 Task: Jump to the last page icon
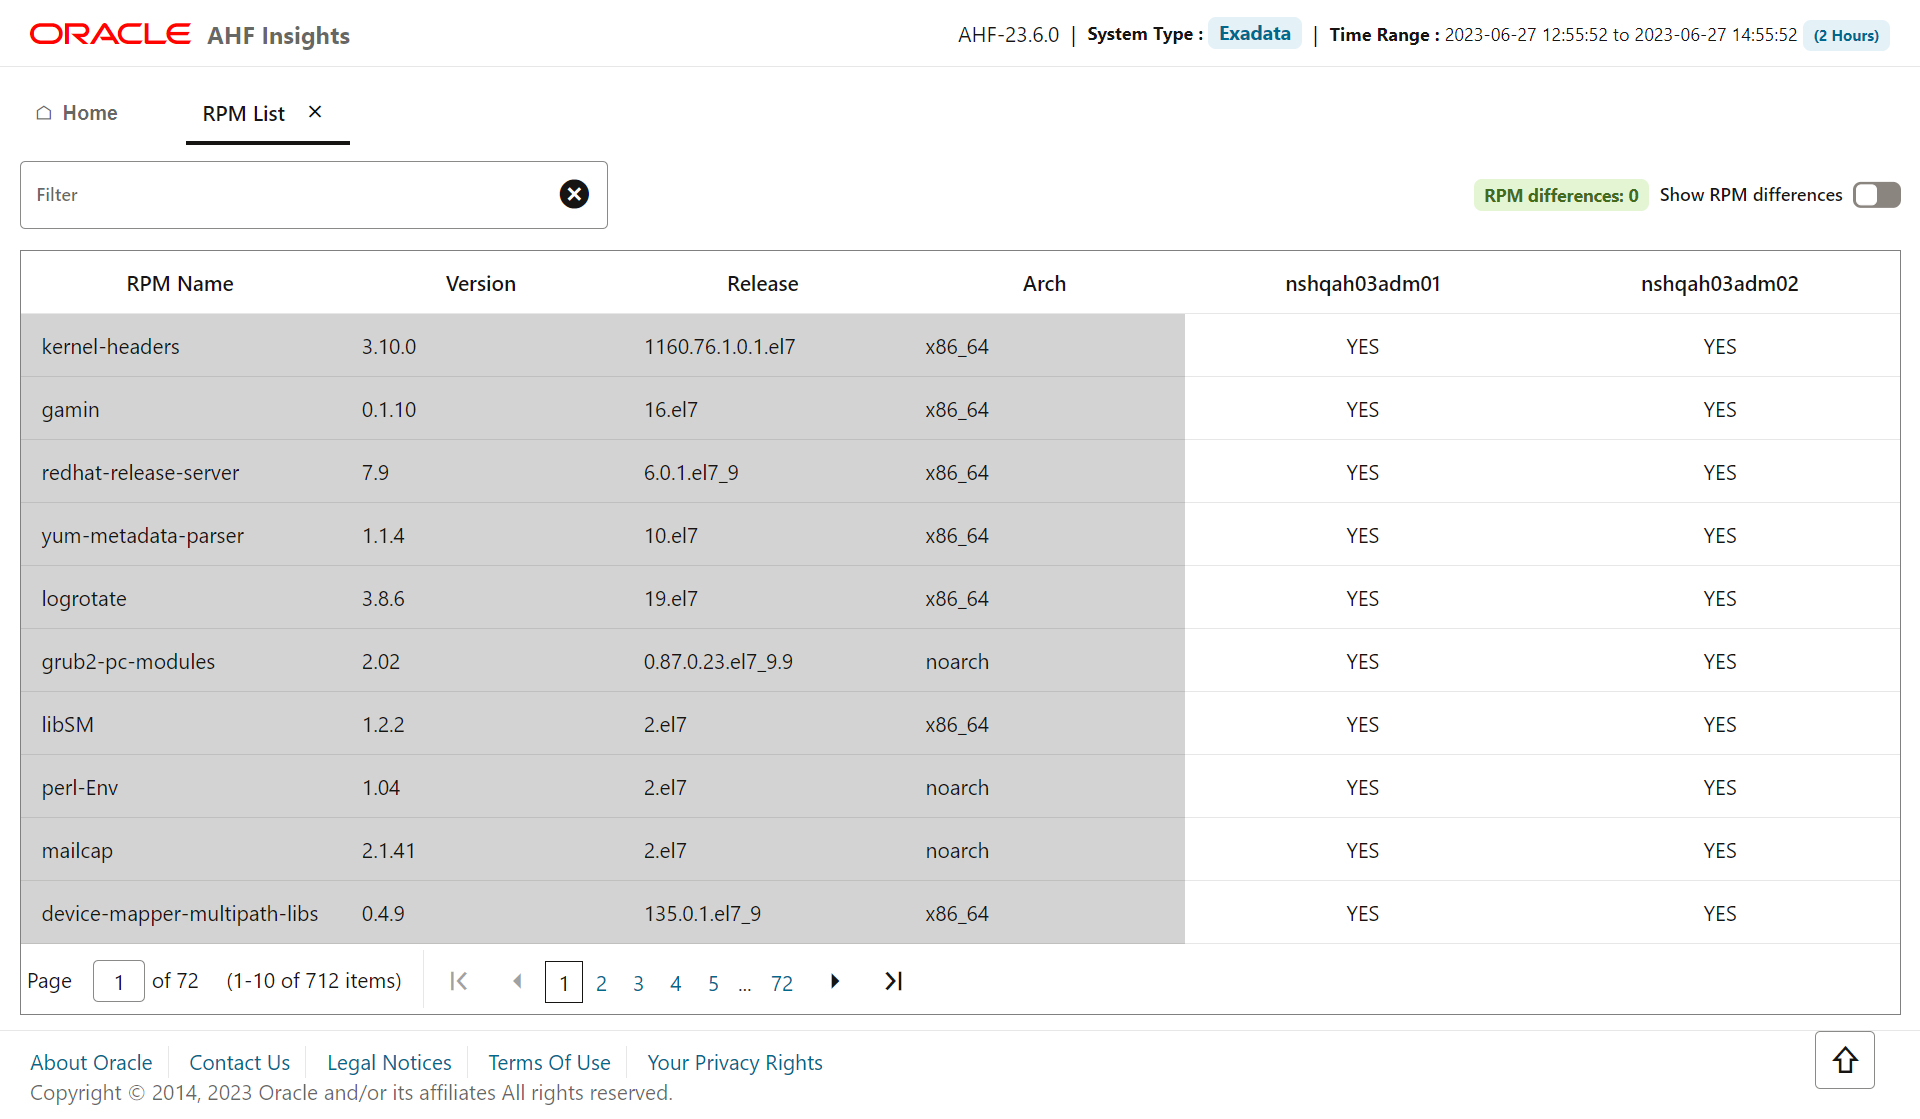[893, 981]
